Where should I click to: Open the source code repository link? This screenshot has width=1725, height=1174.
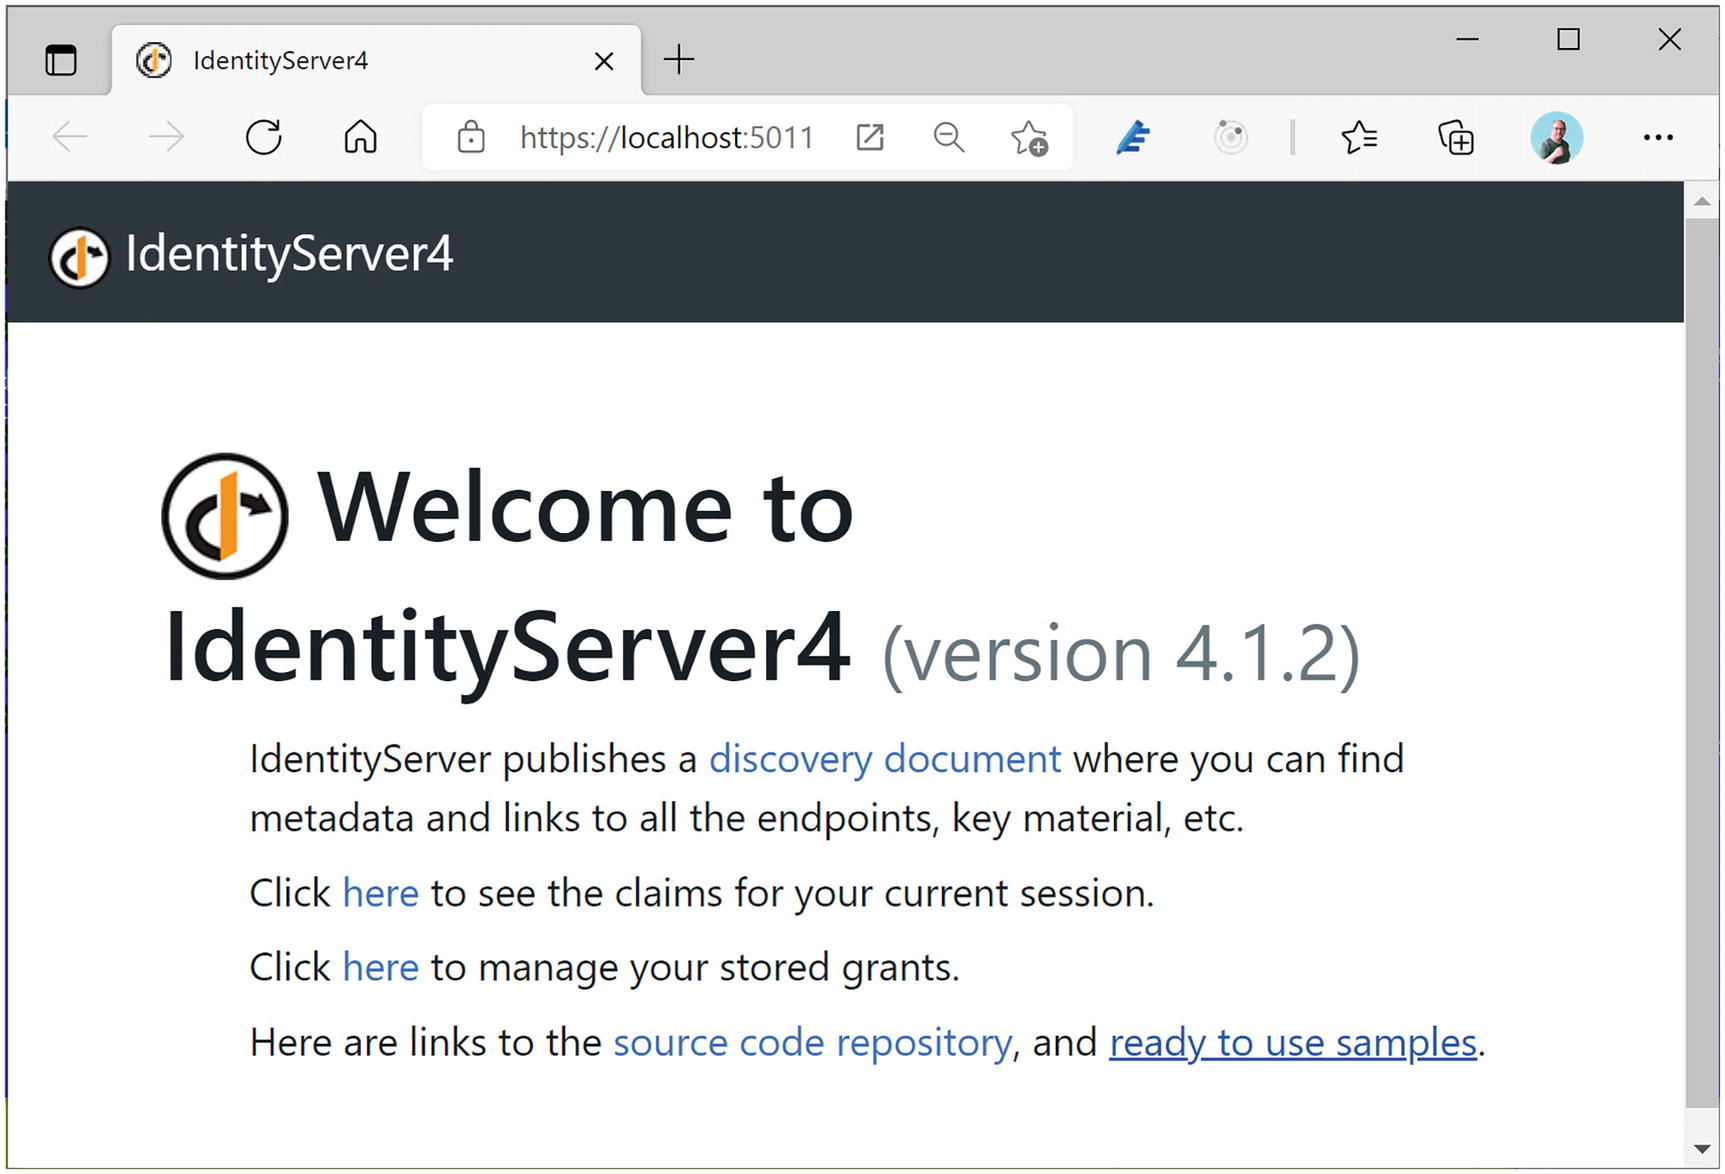(x=812, y=1042)
